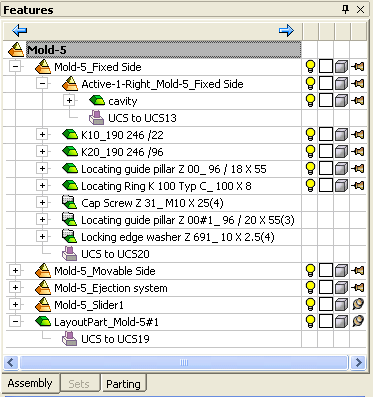Viewport: 373px width, 397px height.
Task: Click the blue right arrow in the Features header
Action: click(286, 31)
